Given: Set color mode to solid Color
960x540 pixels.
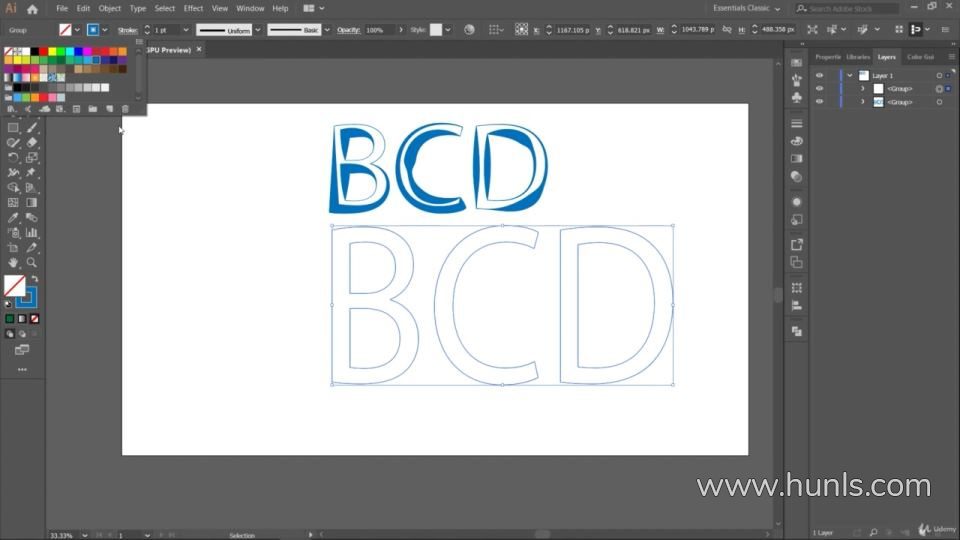Looking at the screenshot, I should click(x=10, y=319).
